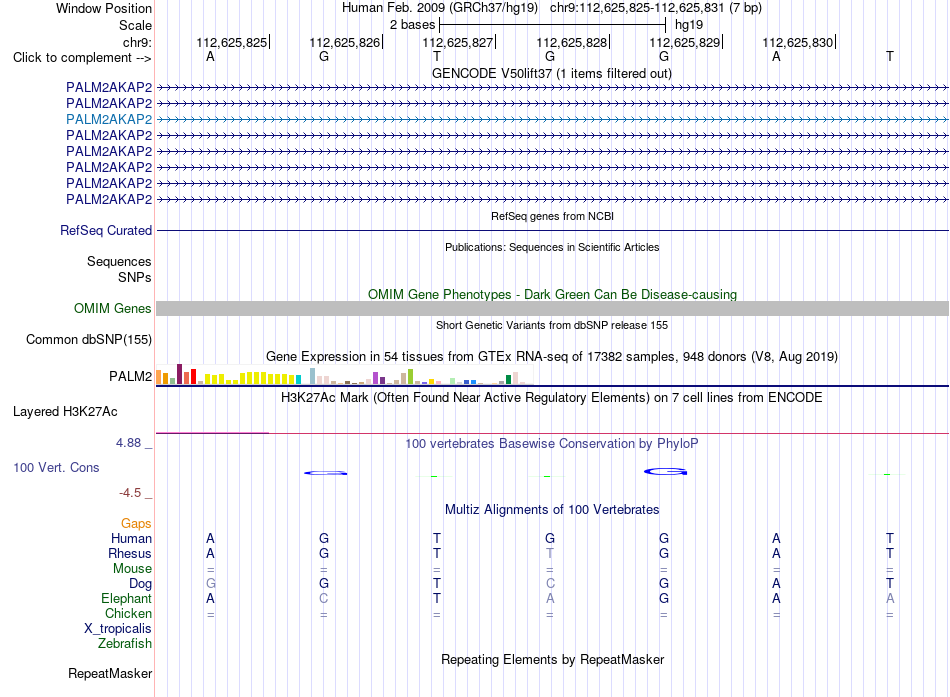Click the orange Gaps row label

click(136, 524)
